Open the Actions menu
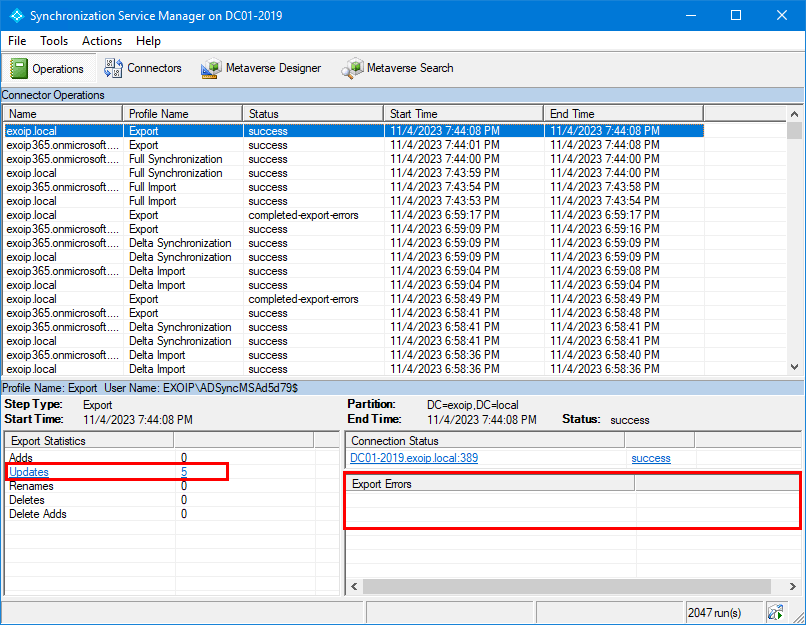Image resolution: width=806 pixels, height=625 pixels. point(102,41)
